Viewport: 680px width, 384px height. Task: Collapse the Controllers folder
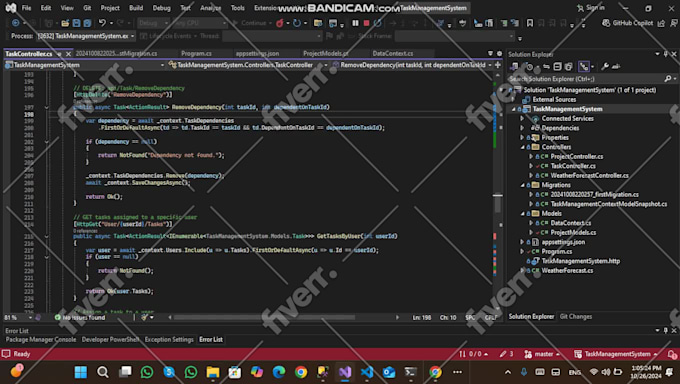pos(523,147)
